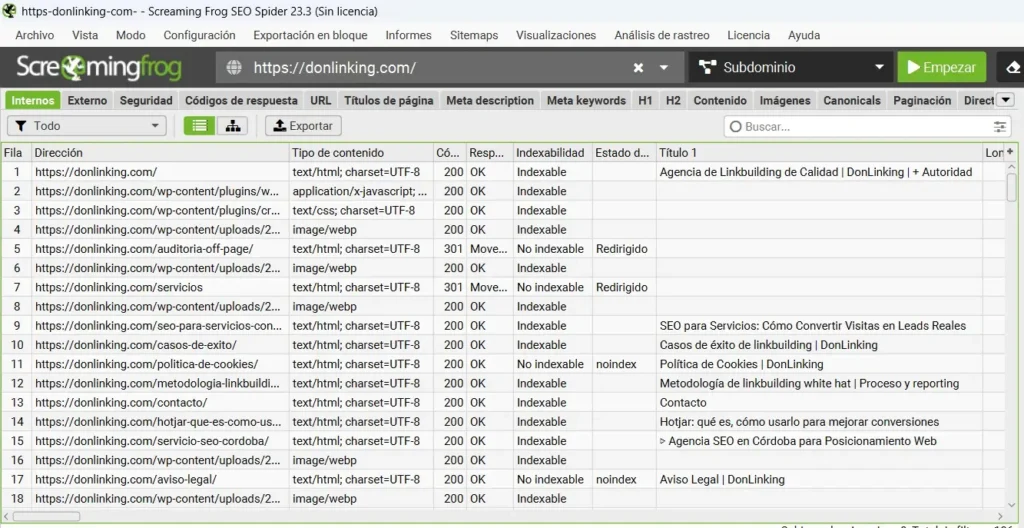Switch to list view icon
This screenshot has height=528, width=1024.
pyautogui.click(x=199, y=126)
